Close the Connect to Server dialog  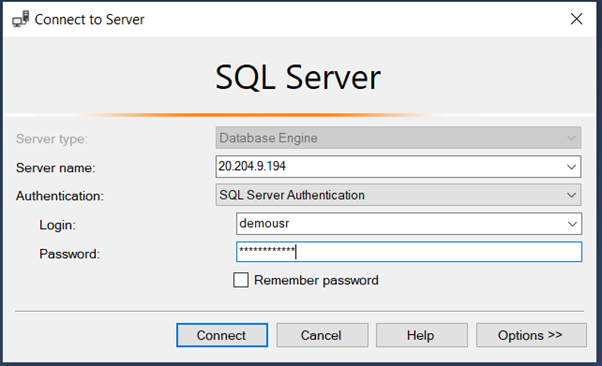tap(576, 19)
